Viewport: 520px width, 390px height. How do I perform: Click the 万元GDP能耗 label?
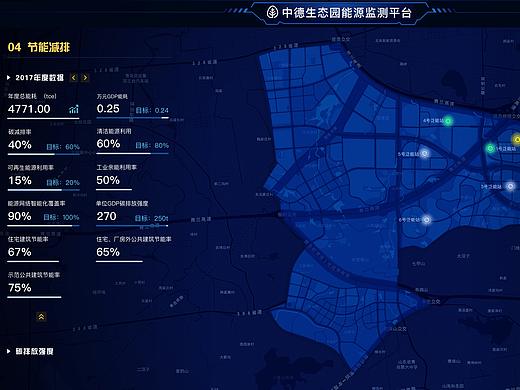(x=112, y=96)
